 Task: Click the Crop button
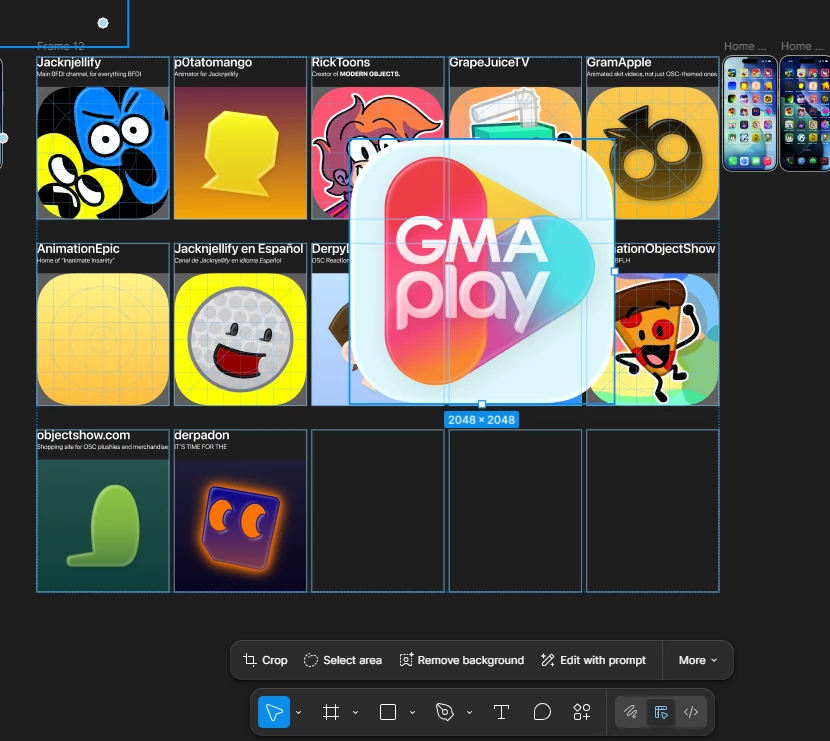[265, 660]
